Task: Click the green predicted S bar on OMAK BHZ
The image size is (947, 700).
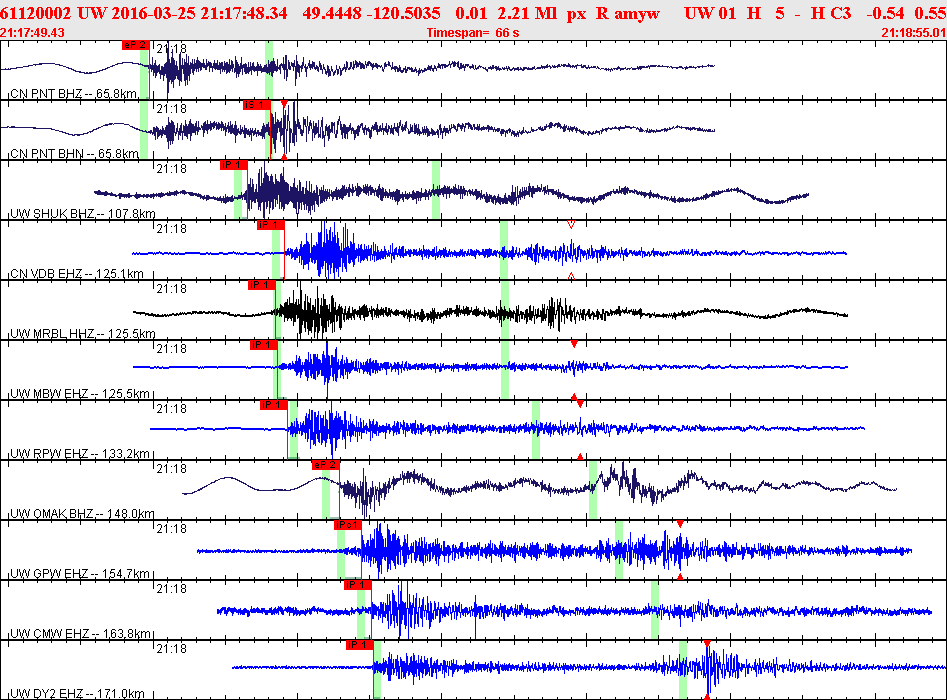Action: click(593, 490)
